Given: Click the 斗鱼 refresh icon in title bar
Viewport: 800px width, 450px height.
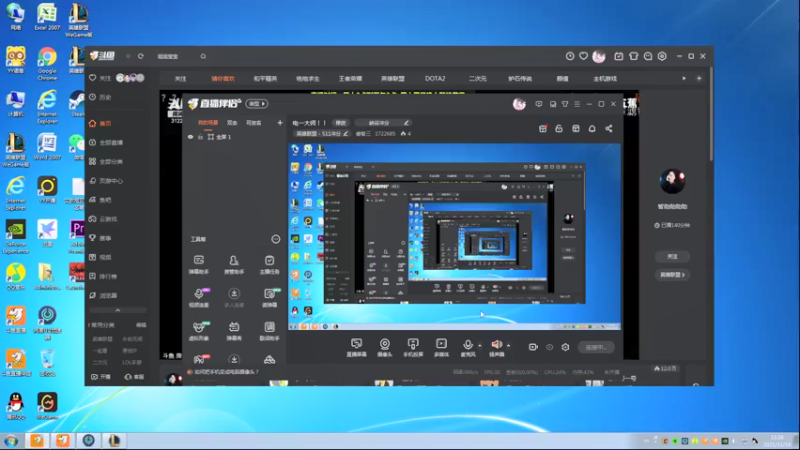Looking at the screenshot, I should point(141,56).
